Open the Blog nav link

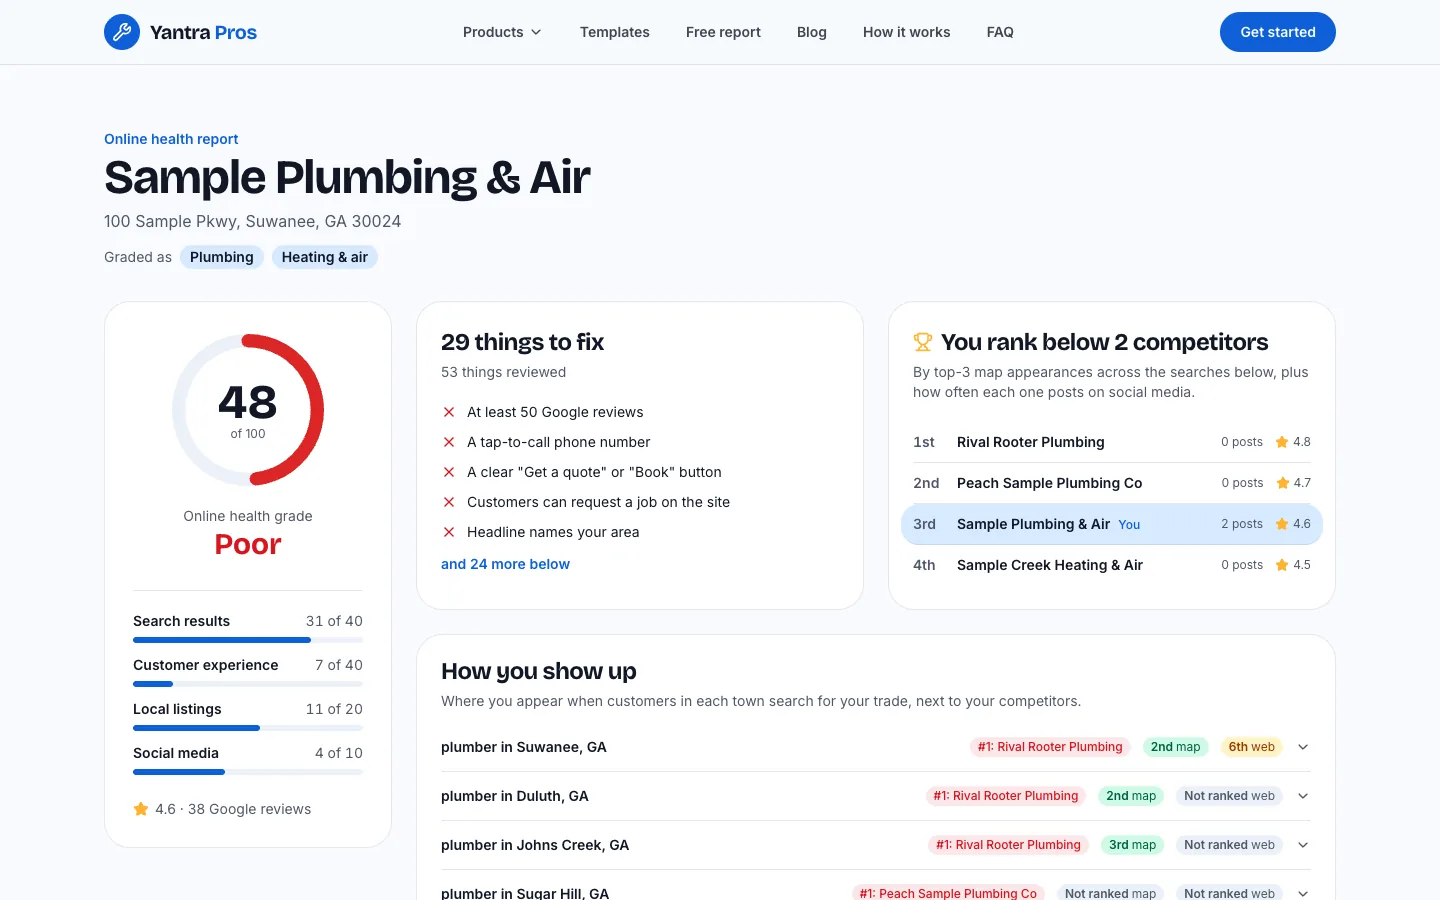pyautogui.click(x=812, y=32)
